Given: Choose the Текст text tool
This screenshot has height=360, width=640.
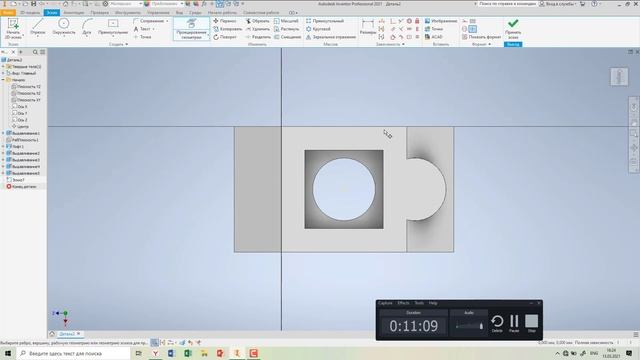Looking at the screenshot, I should click(x=144, y=29).
